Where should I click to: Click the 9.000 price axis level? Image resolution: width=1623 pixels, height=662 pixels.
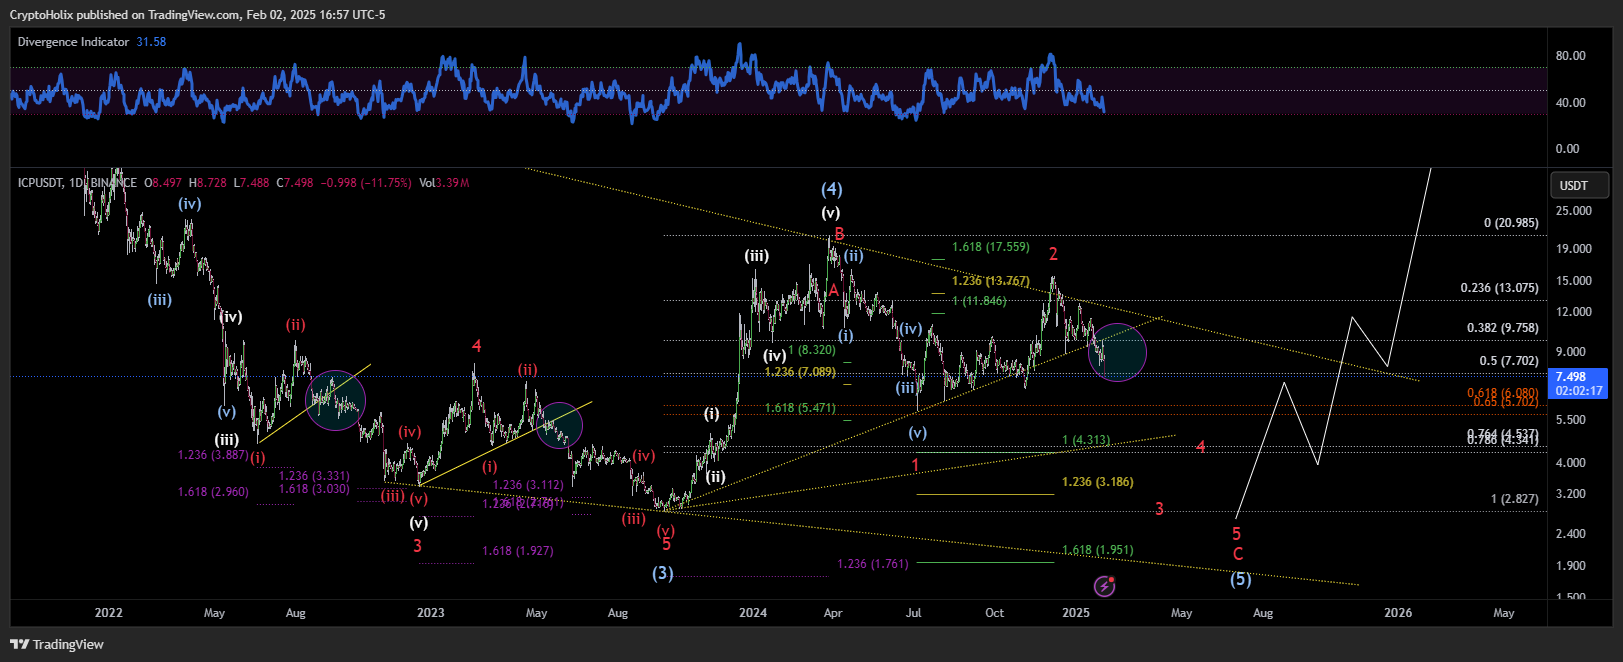tap(1571, 352)
